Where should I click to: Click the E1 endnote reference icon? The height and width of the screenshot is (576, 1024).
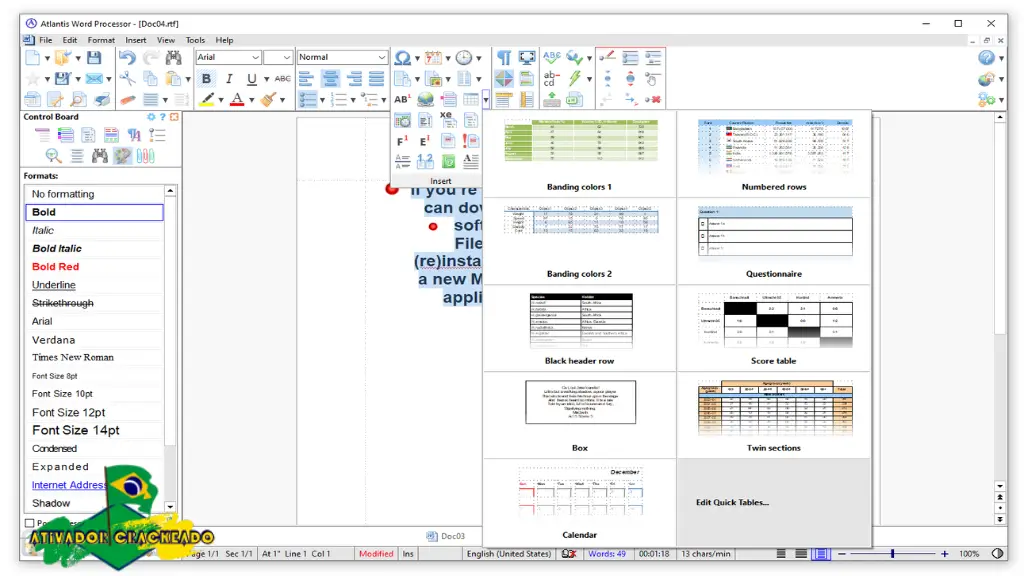click(x=424, y=140)
